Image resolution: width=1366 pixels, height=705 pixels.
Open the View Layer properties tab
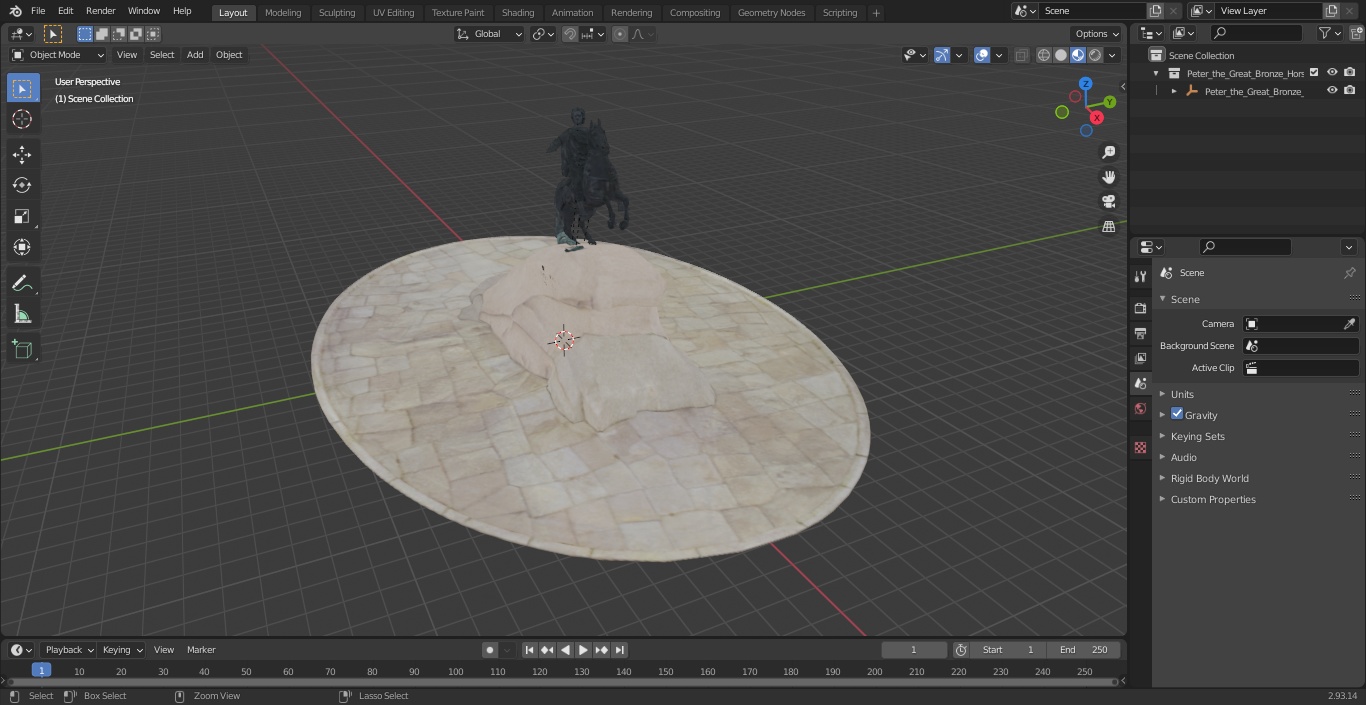coord(1140,358)
